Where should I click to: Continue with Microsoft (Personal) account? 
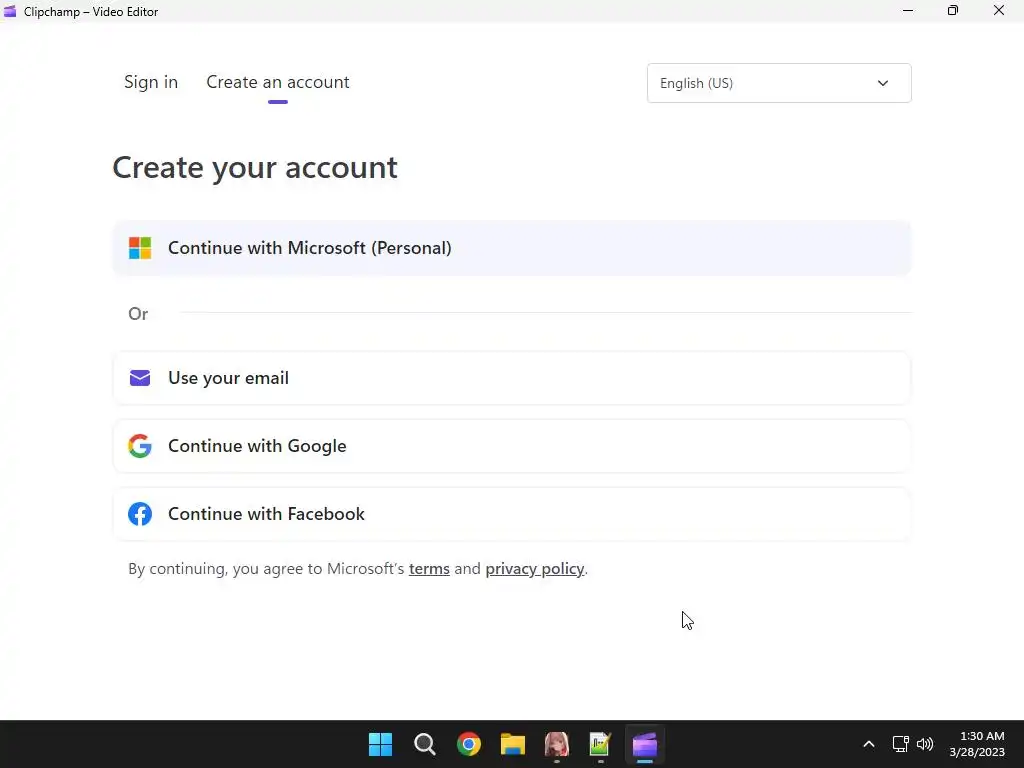[512, 248]
